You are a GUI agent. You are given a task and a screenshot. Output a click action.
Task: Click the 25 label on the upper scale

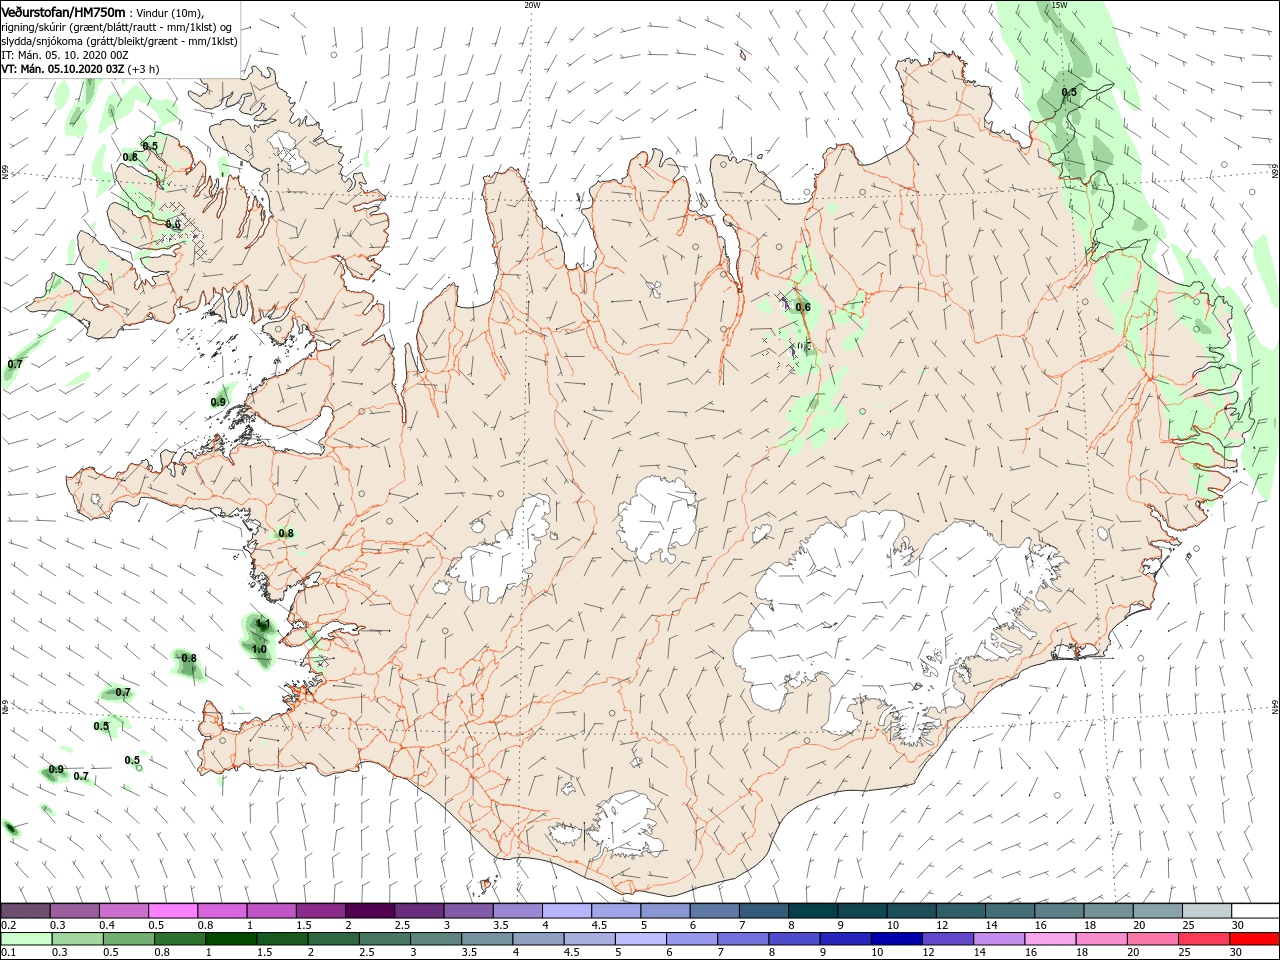(1188, 925)
